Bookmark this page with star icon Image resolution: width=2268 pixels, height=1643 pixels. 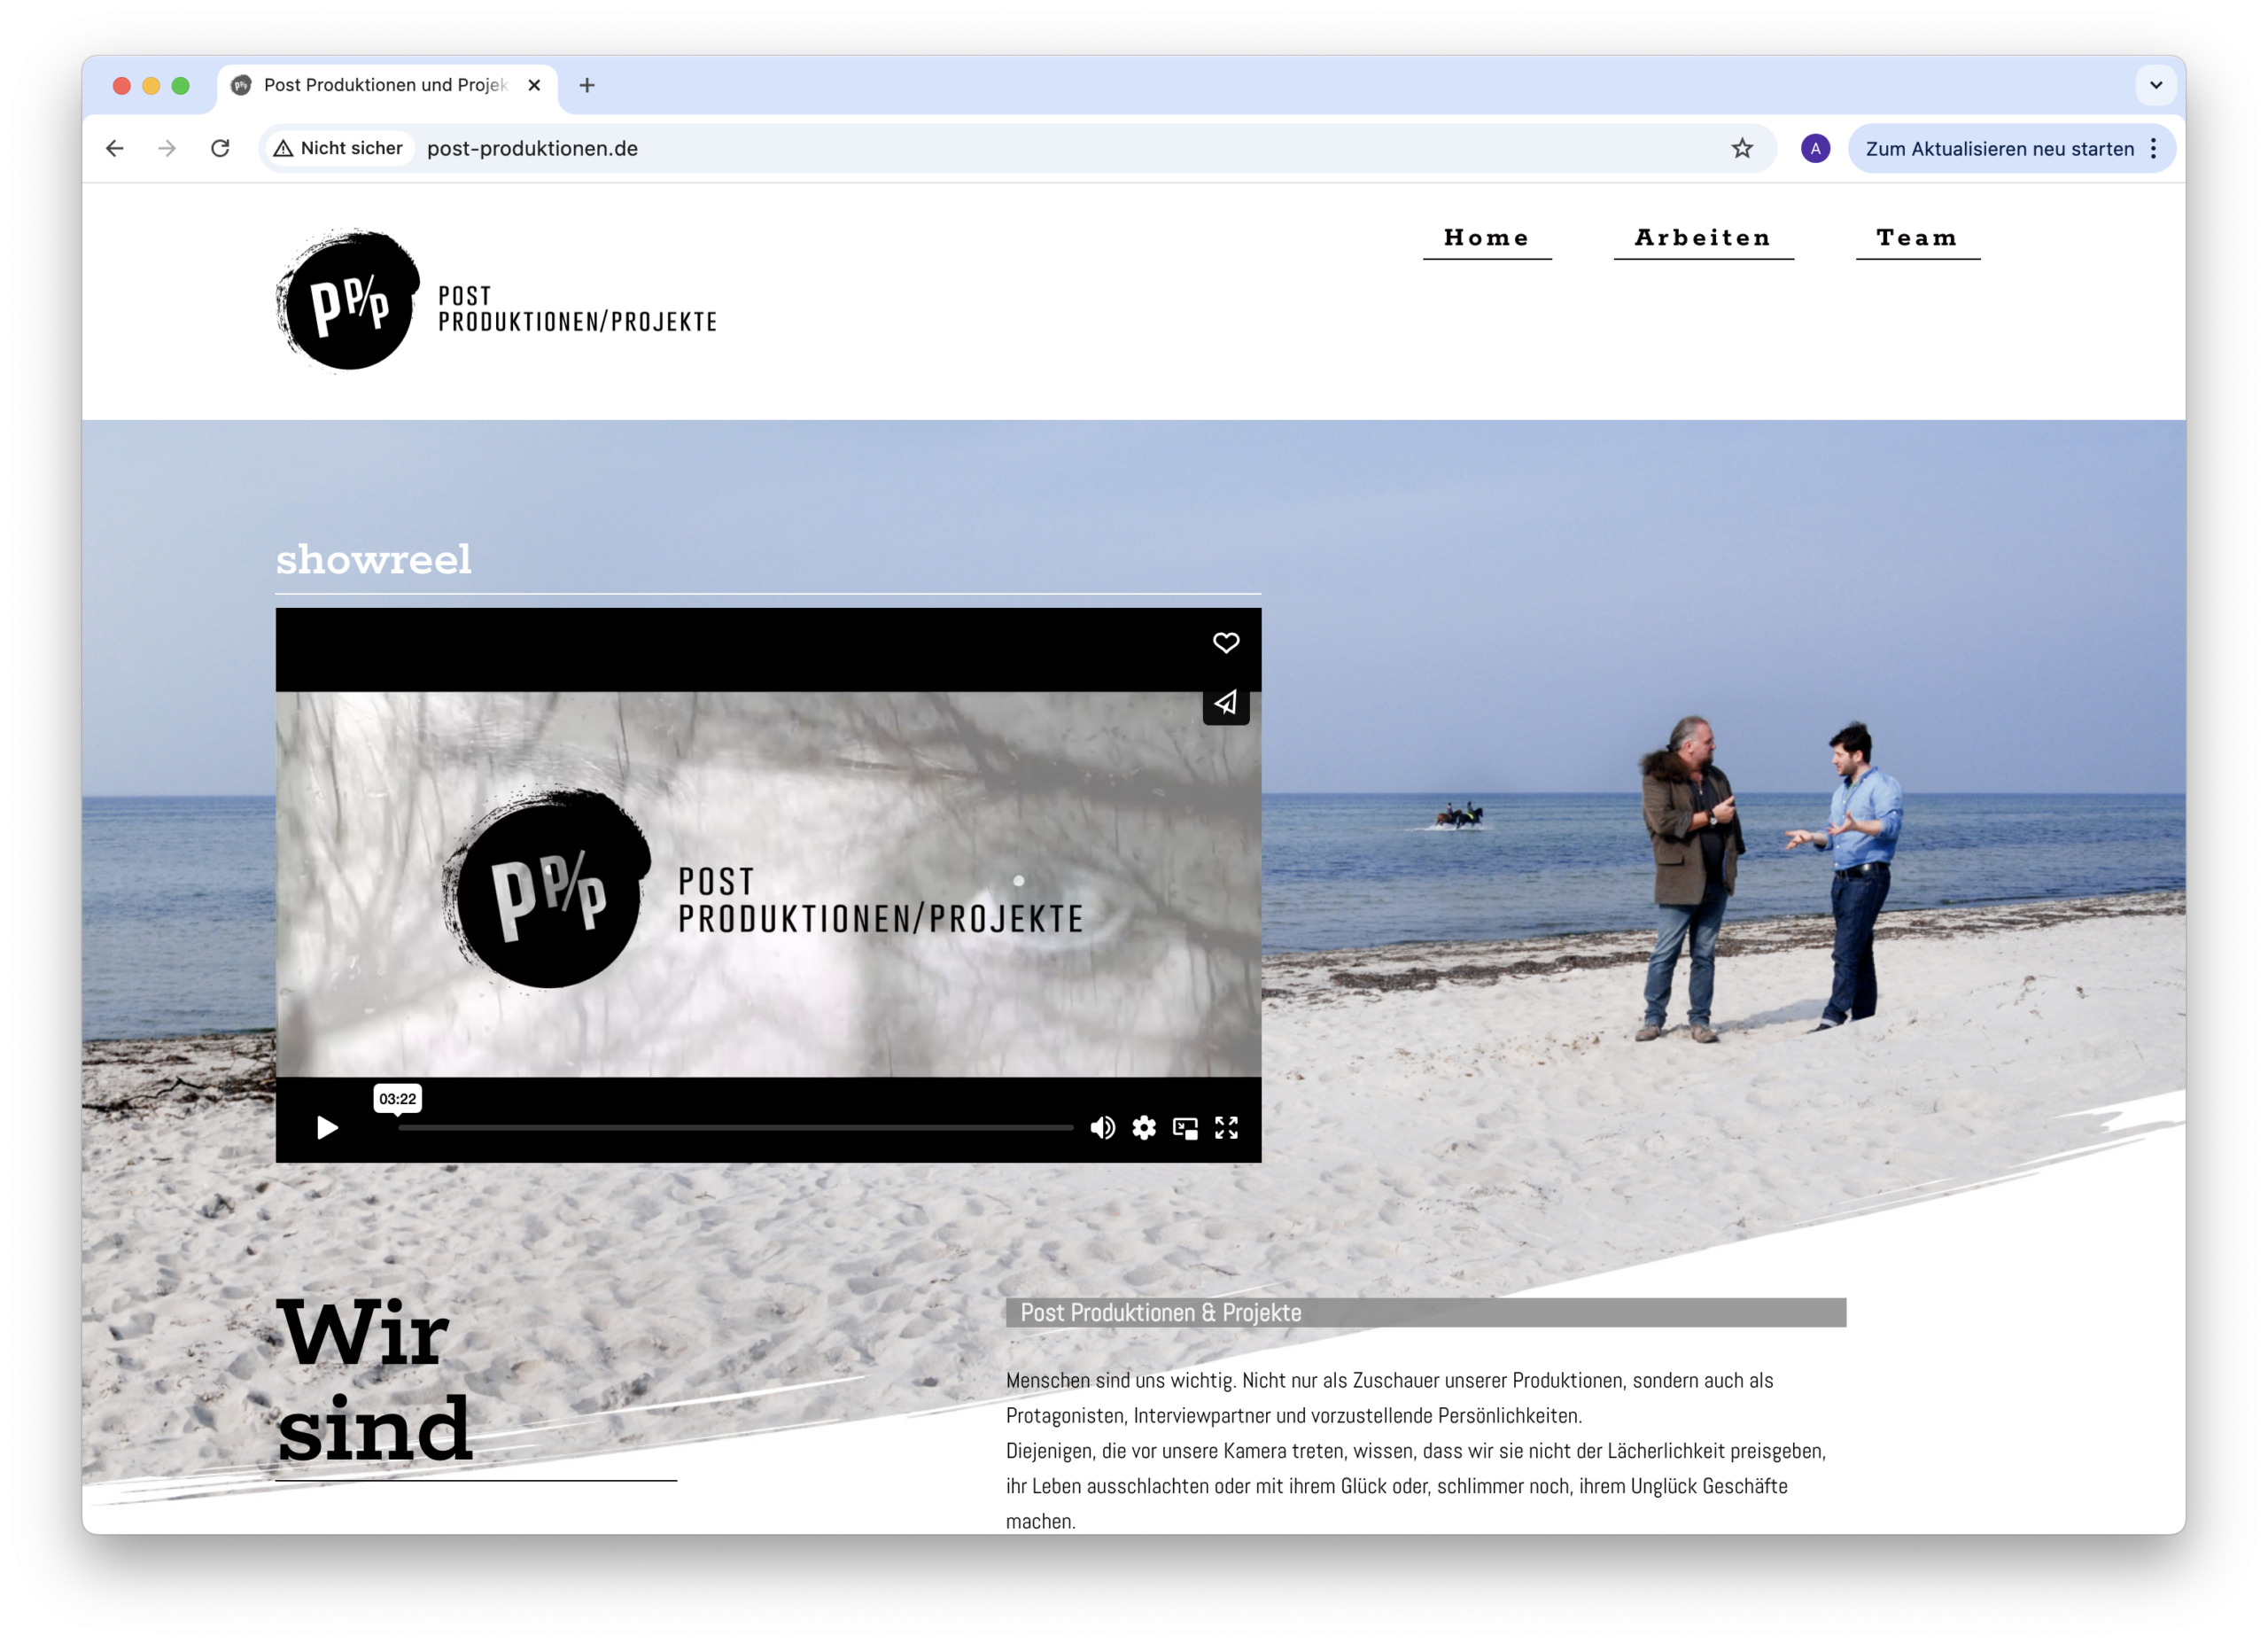pyautogui.click(x=1741, y=148)
